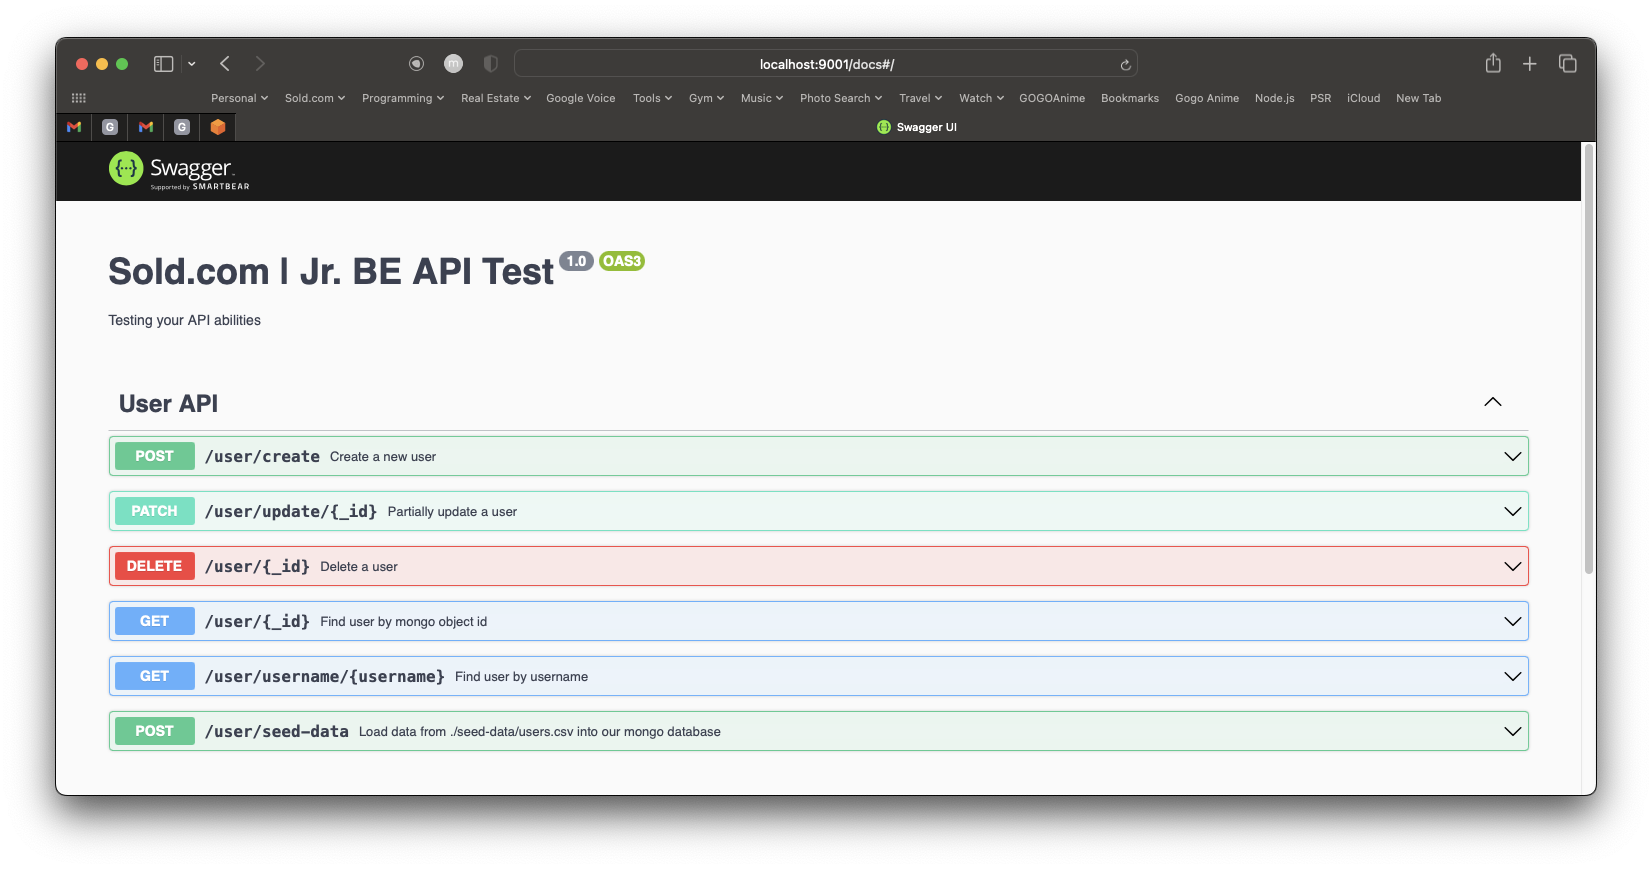This screenshot has height=869, width=1652.
Task: Open the Gogo Anime bookmark
Action: click(x=1207, y=98)
